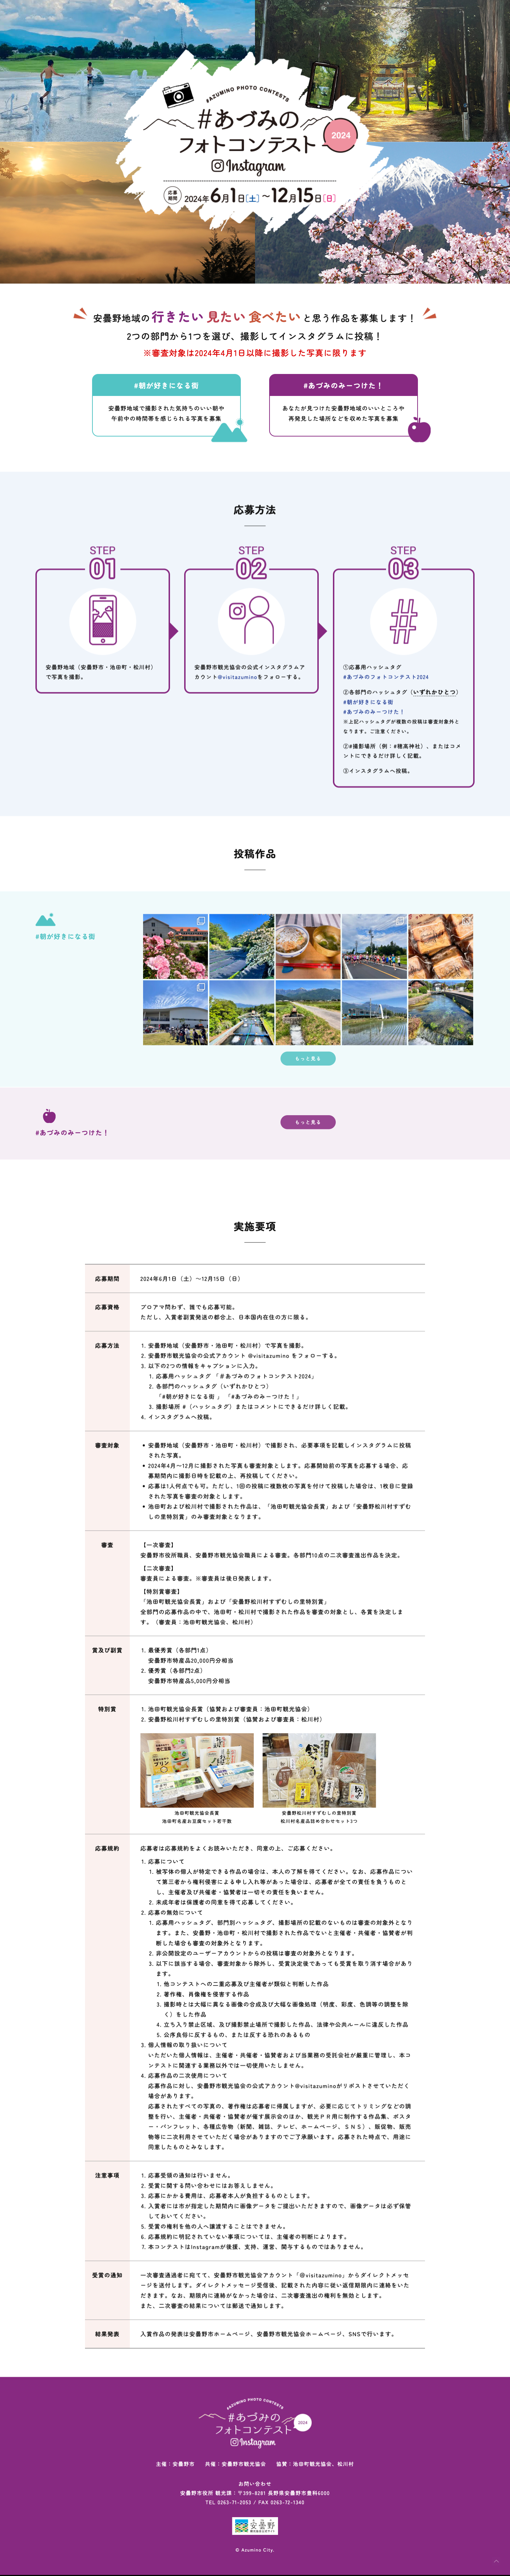Click the camera icon in the header banner
The width and height of the screenshot is (510, 2576).
pos(178,94)
